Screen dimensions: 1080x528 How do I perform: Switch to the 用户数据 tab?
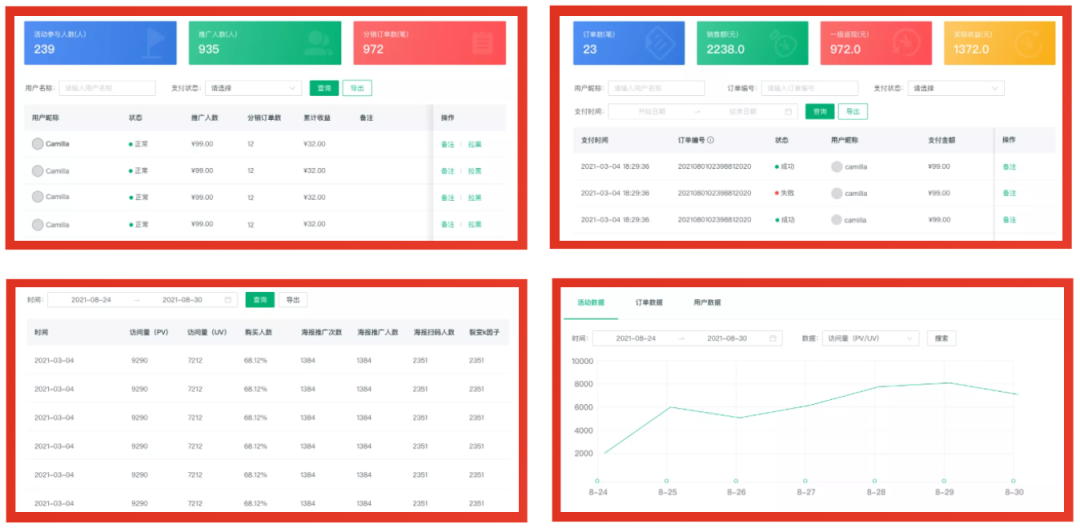(707, 302)
